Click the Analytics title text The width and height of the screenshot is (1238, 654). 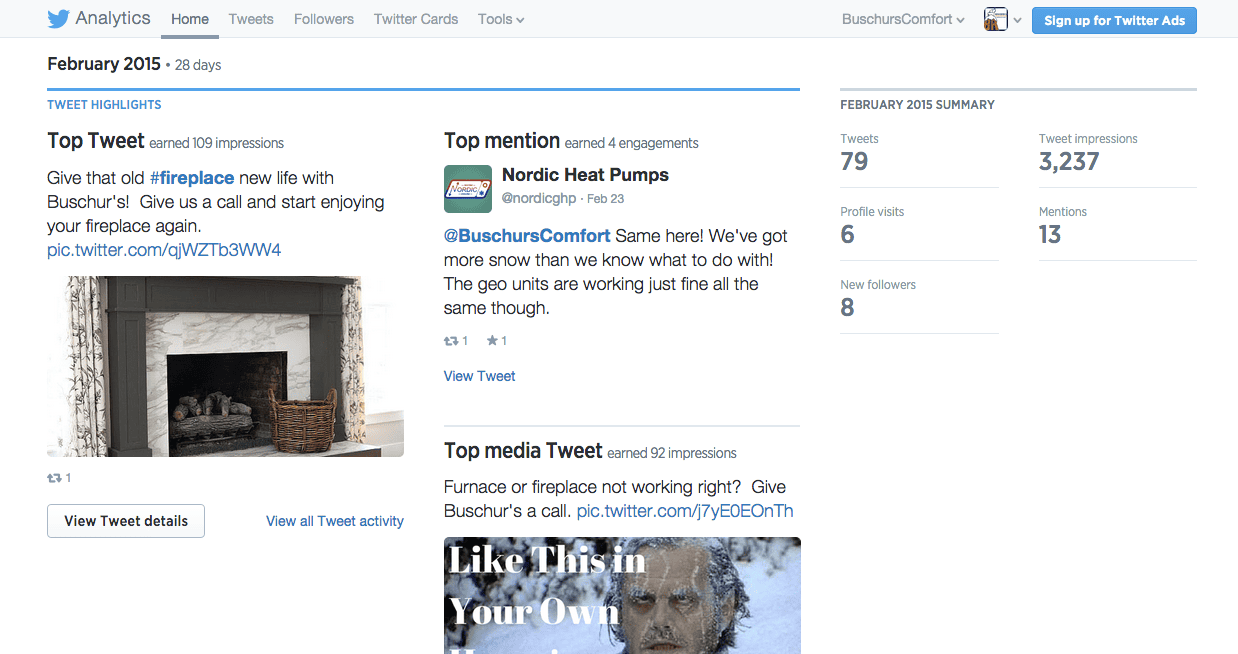[x=113, y=18]
